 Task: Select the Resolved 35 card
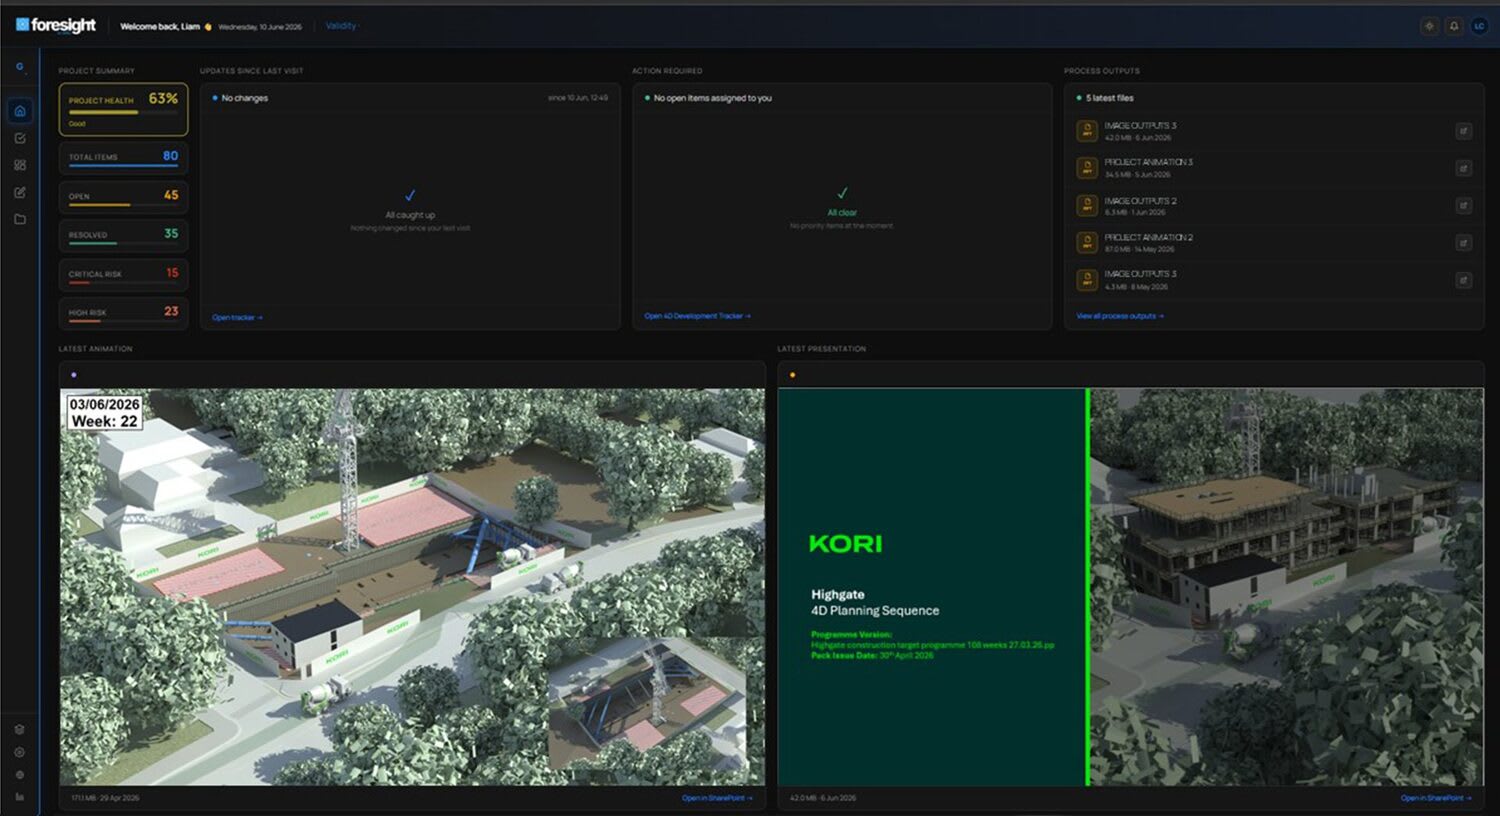tap(123, 235)
